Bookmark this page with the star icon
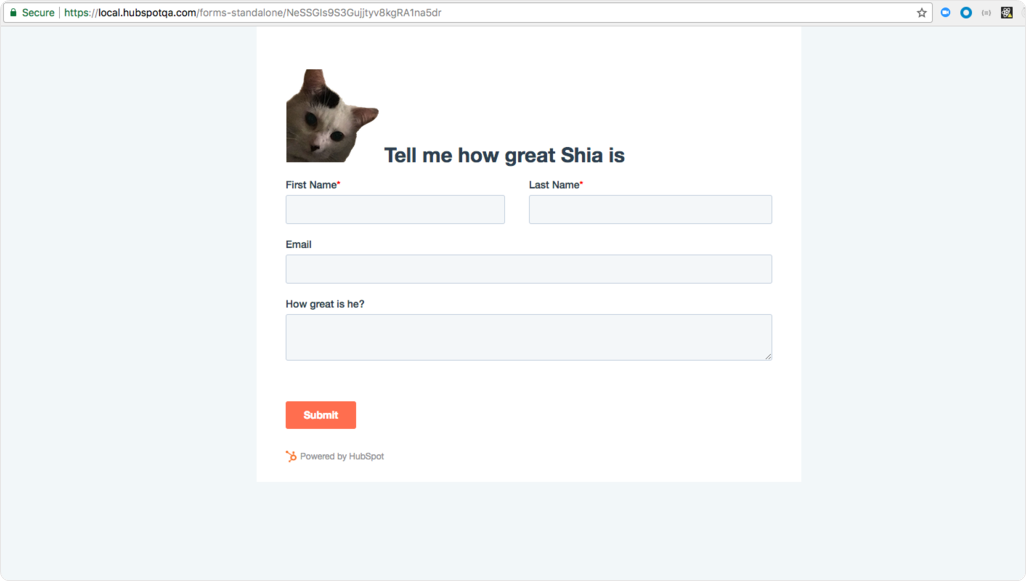Screen dimensions: 1026x581 coord(921,13)
